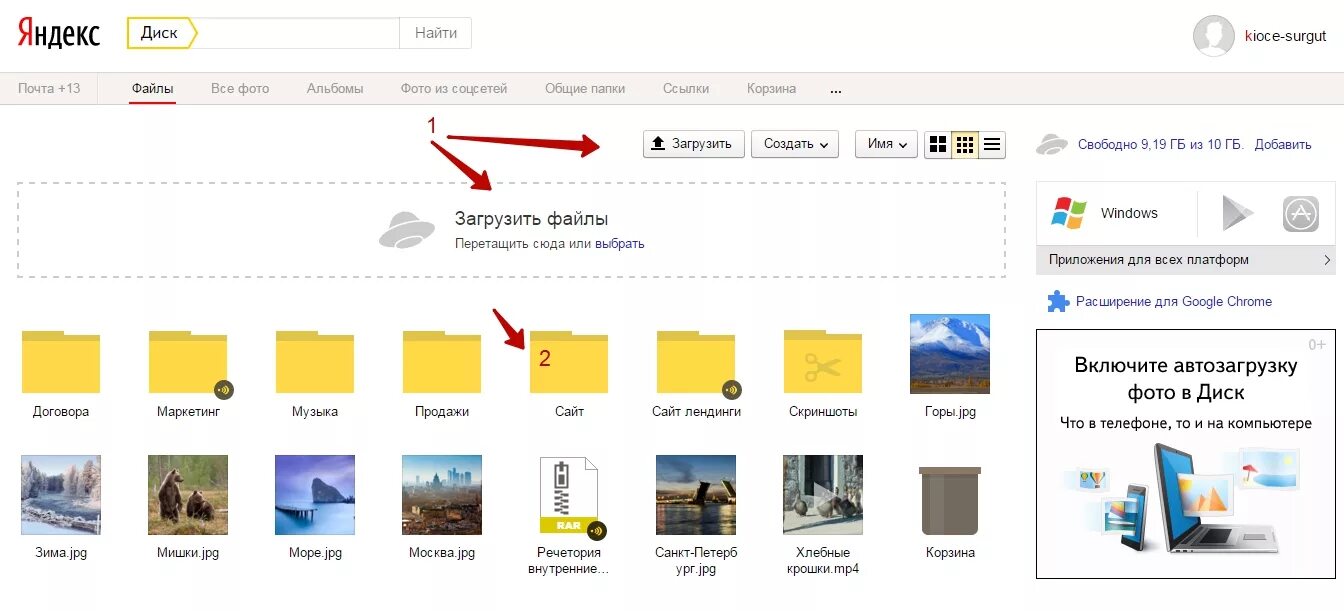Click the Windows app download icon
The height and width of the screenshot is (611, 1344).
1069,213
